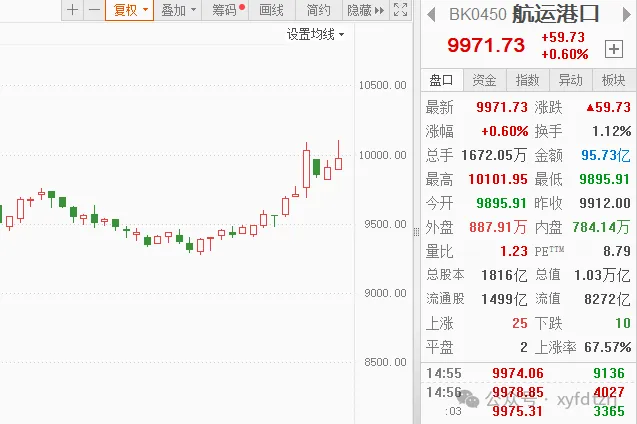Open the 指数 tab

click(x=527, y=80)
